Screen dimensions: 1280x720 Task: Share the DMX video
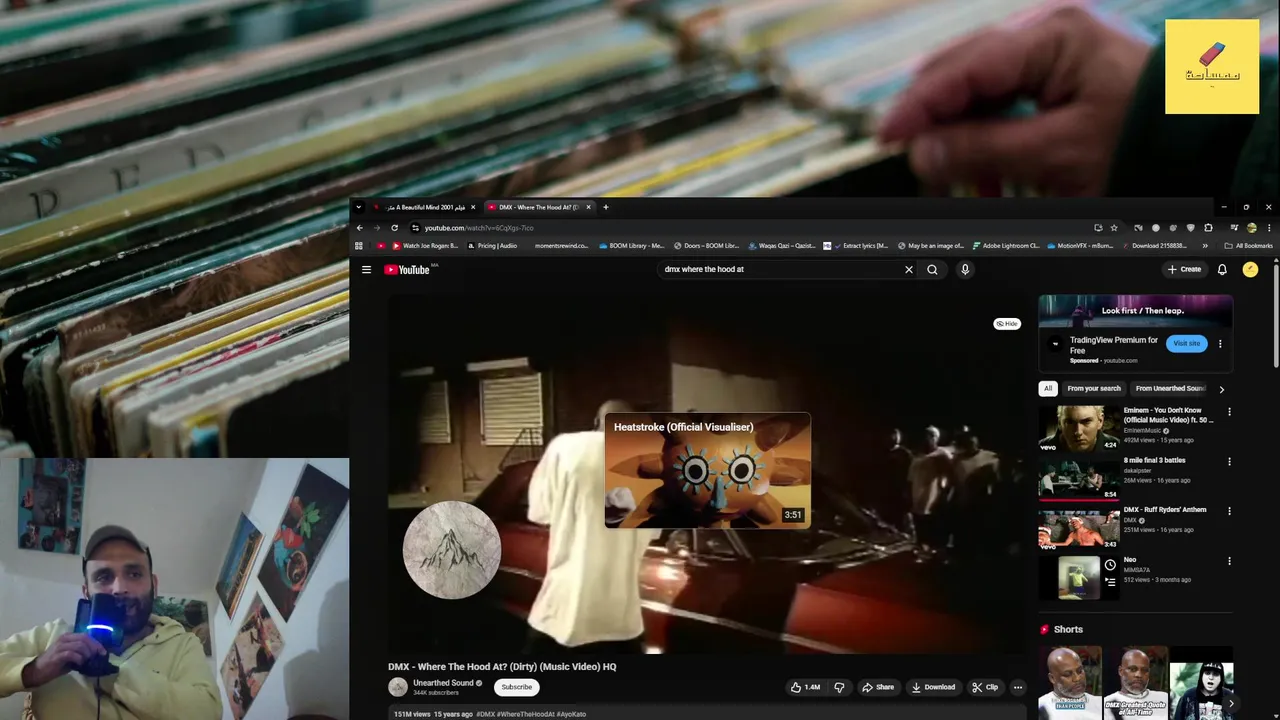(878, 687)
